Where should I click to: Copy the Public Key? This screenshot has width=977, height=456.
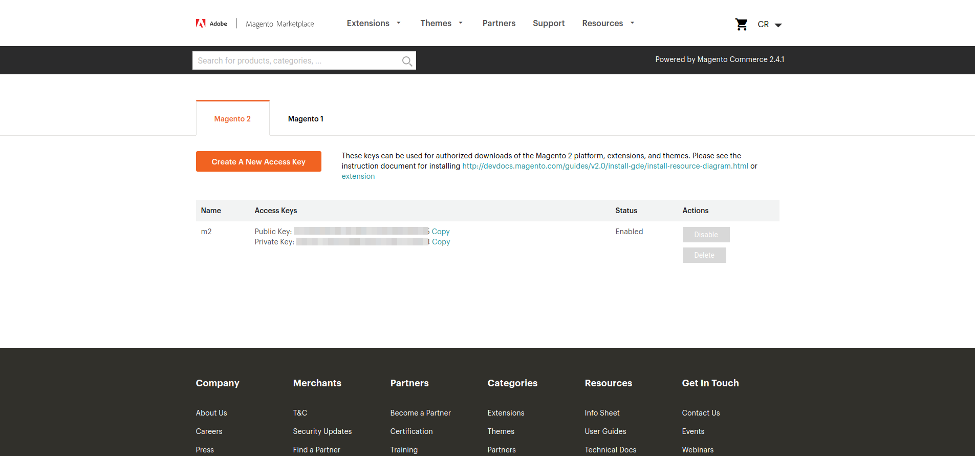[x=440, y=232]
